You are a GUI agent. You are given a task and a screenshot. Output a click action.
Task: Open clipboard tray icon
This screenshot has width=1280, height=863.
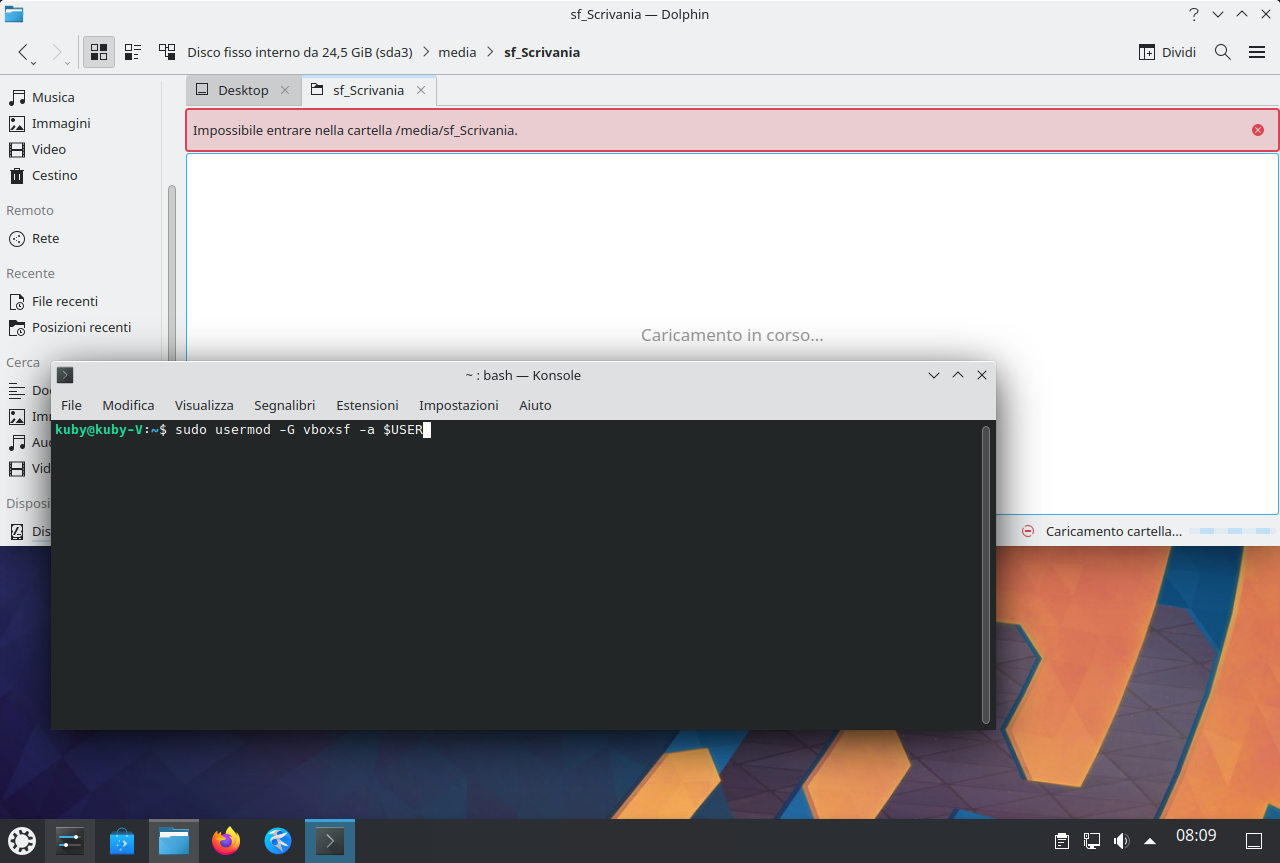[x=1062, y=841]
